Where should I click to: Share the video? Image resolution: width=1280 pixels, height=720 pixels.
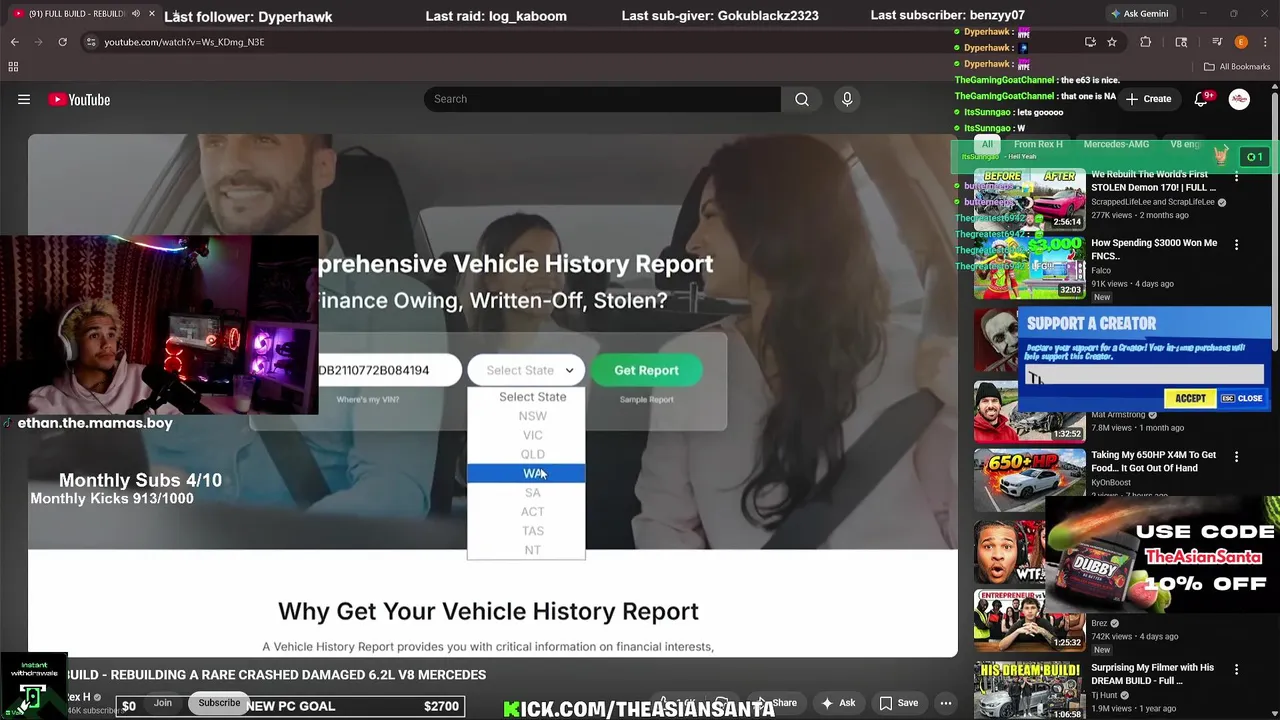[x=775, y=703]
